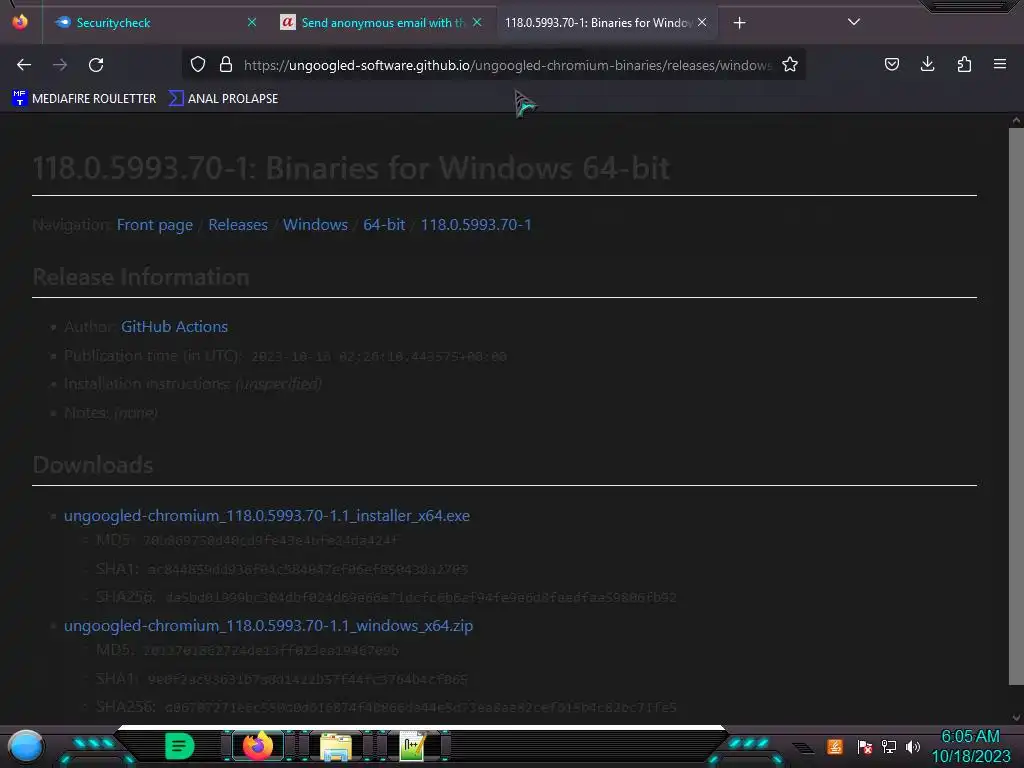Go back to the previous page
Viewport: 1024px width, 768px height.
[x=24, y=65]
